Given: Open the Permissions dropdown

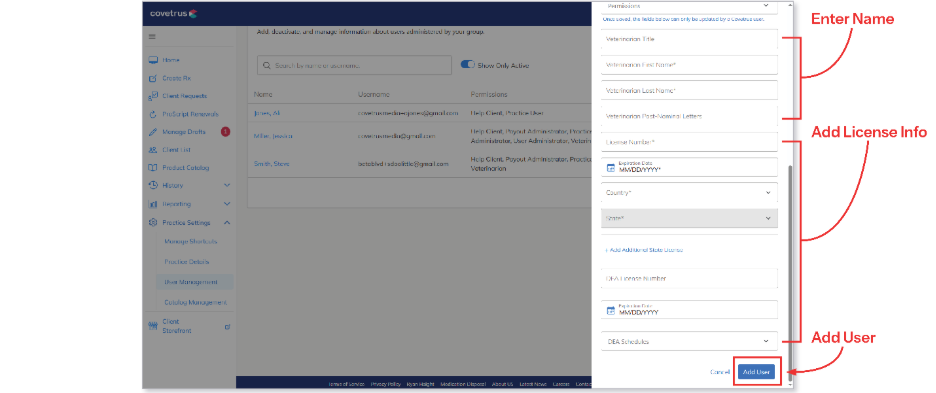Looking at the screenshot, I should 689,7.
